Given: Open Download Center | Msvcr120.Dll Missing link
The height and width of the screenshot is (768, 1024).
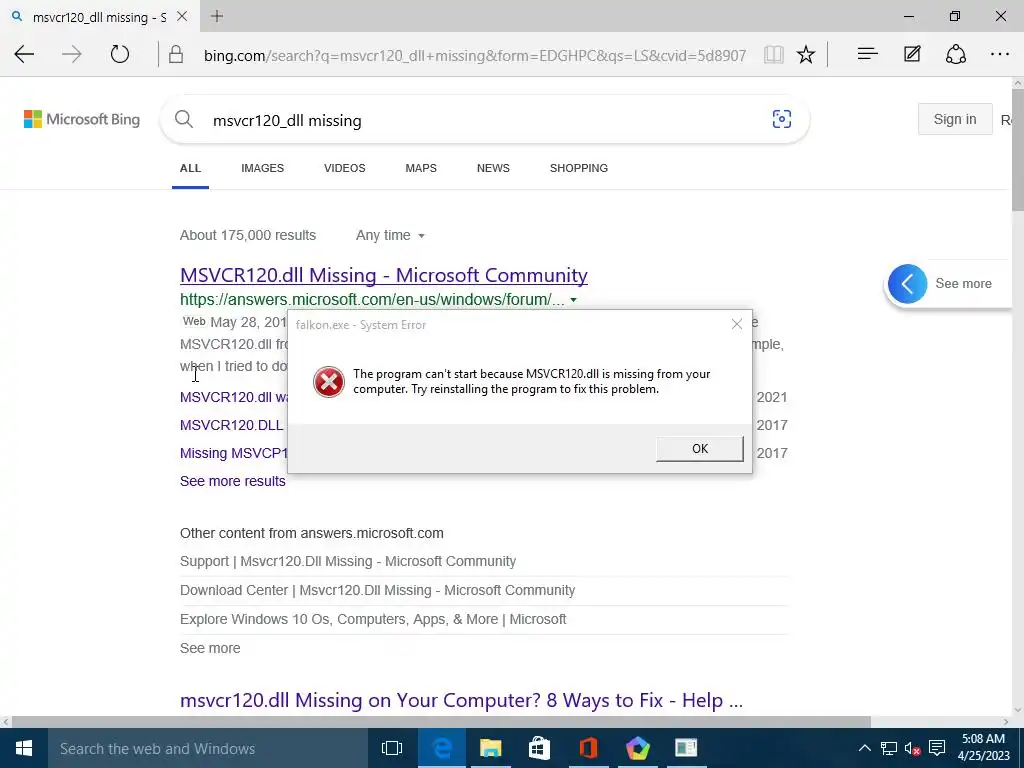Looking at the screenshot, I should click(x=377, y=590).
